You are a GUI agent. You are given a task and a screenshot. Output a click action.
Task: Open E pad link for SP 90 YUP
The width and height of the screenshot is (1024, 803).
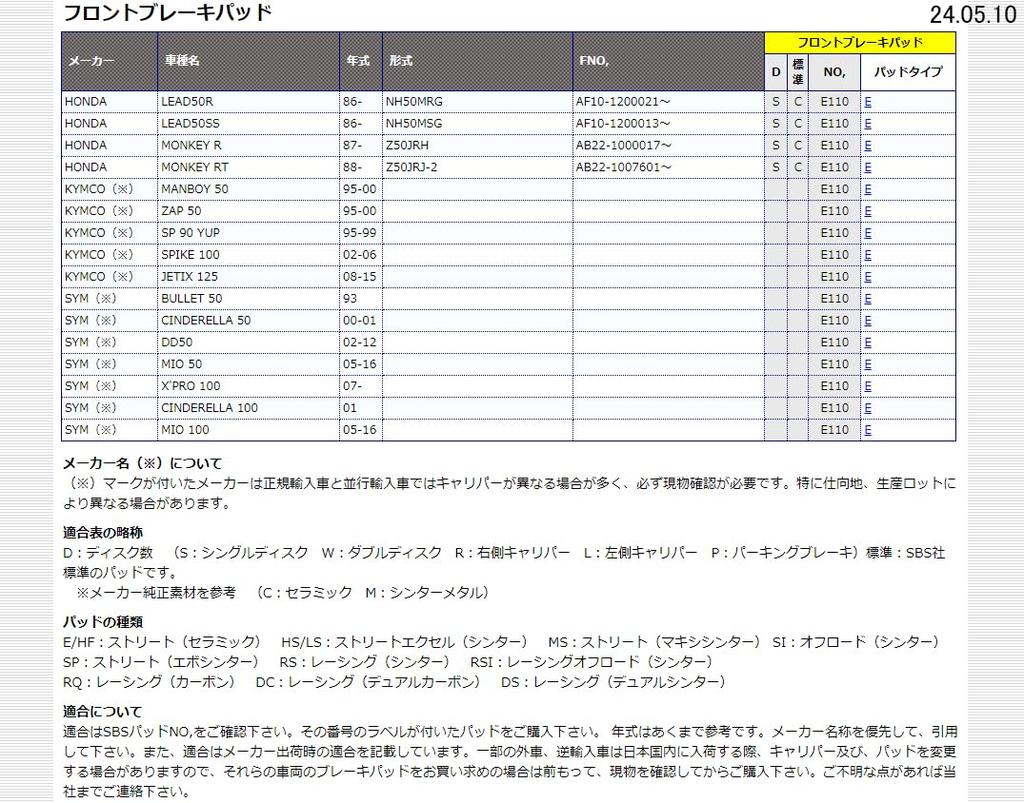coord(868,233)
